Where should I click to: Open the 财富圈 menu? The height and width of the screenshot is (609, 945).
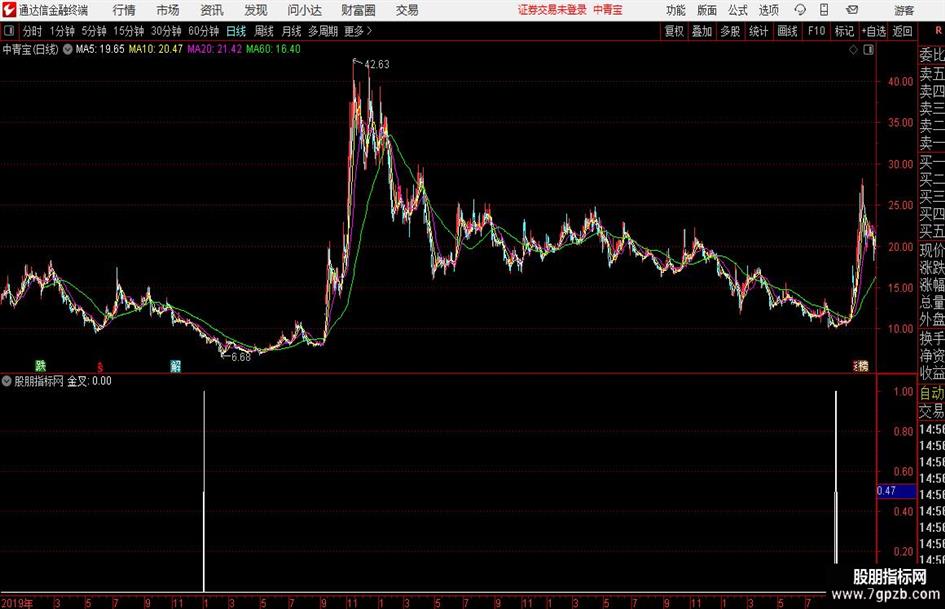click(x=358, y=10)
